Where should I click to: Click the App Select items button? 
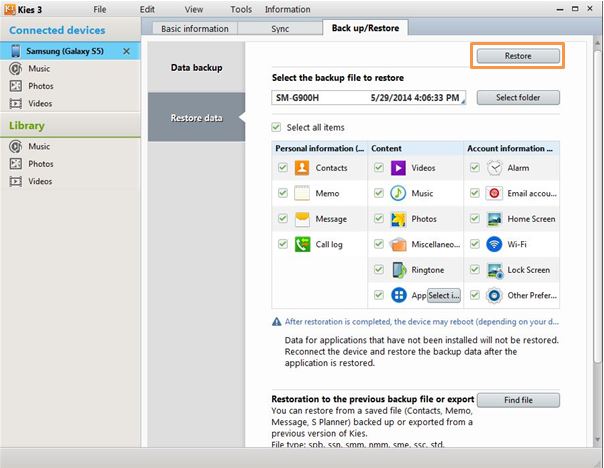click(444, 295)
